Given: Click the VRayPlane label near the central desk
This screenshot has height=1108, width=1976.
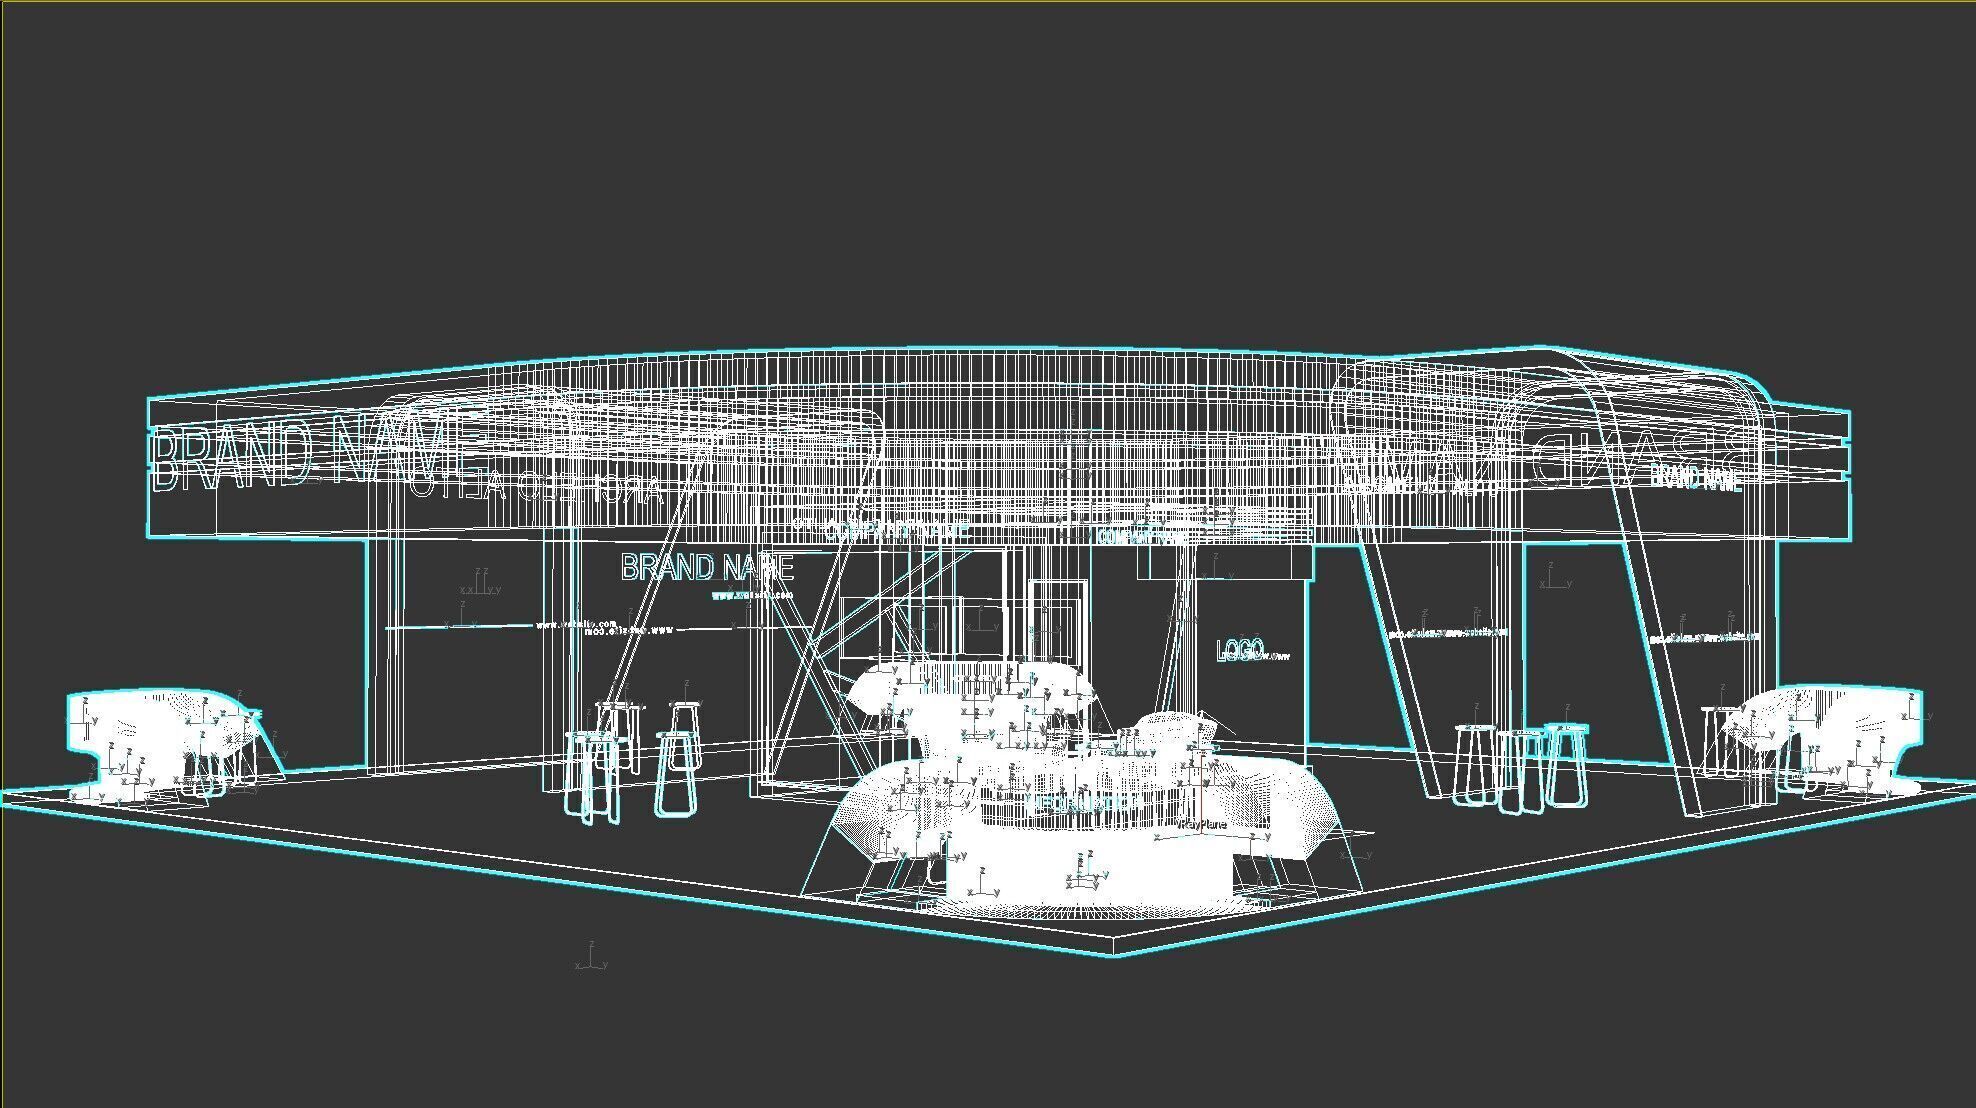Looking at the screenshot, I should (x=1201, y=825).
